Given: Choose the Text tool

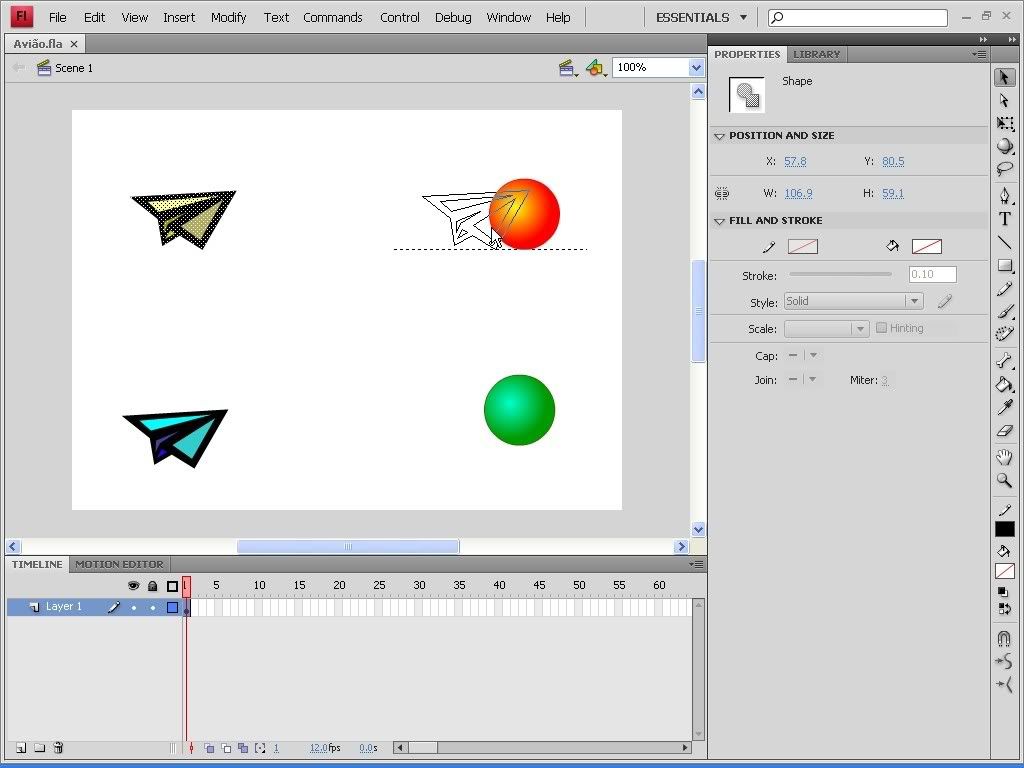Looking at the screenshot, I should tap(1005, 219).
